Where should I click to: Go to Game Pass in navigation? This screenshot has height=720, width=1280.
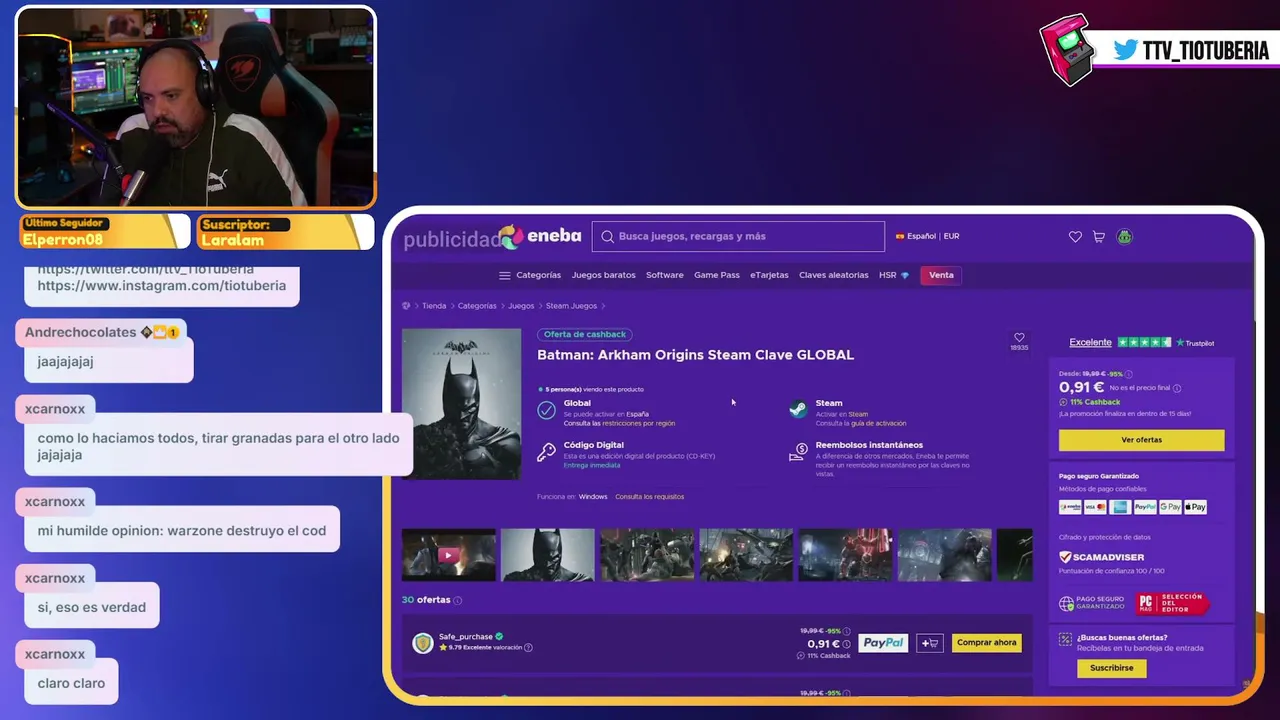click(717, 275)
